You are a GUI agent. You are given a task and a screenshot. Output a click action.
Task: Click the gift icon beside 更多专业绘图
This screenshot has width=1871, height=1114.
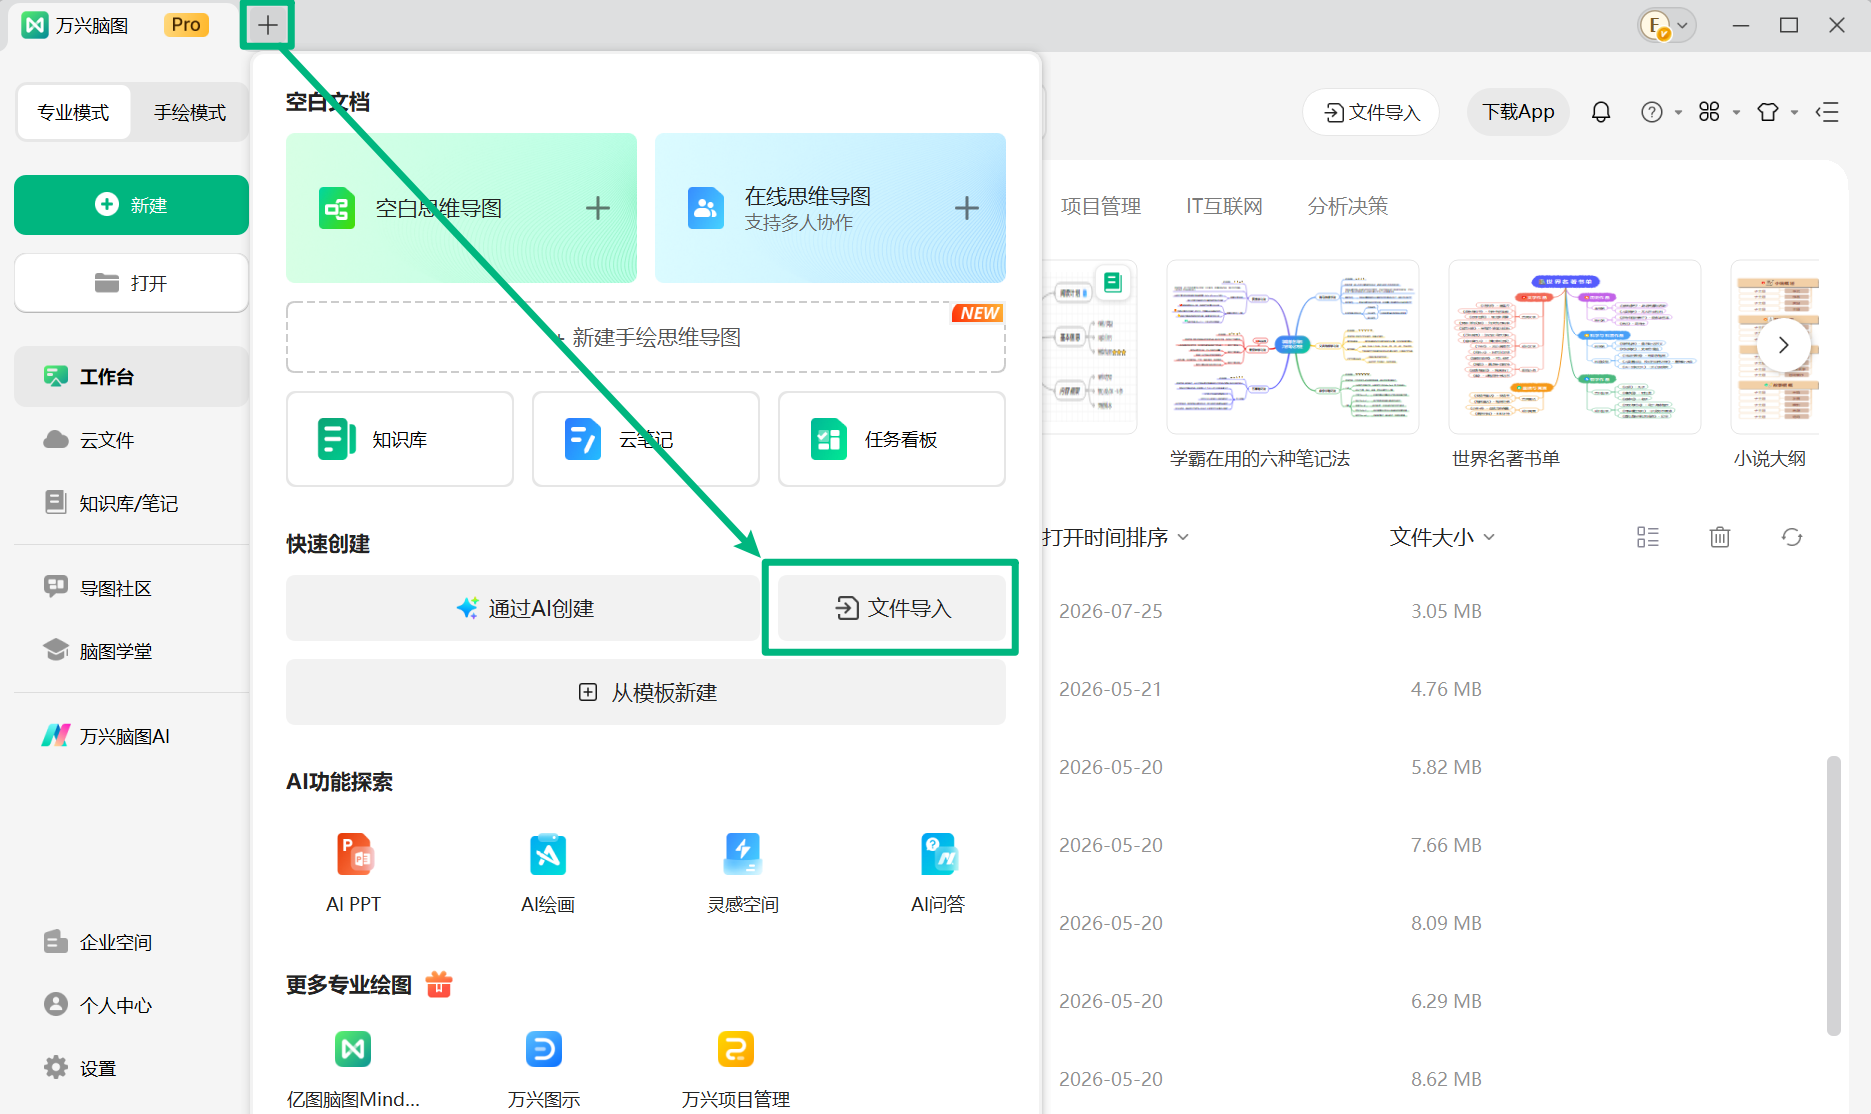439,984
